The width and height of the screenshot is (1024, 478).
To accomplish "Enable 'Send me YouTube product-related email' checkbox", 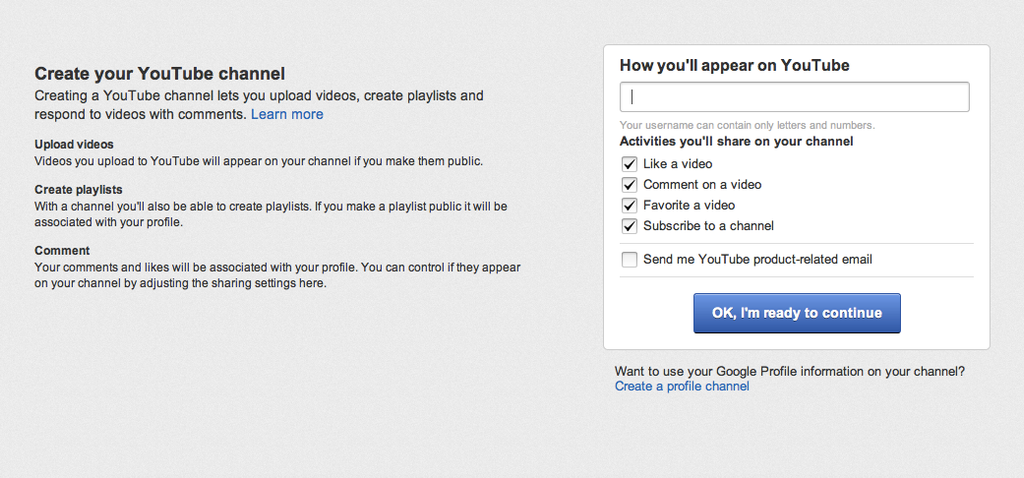I will [x=629, y=260].
